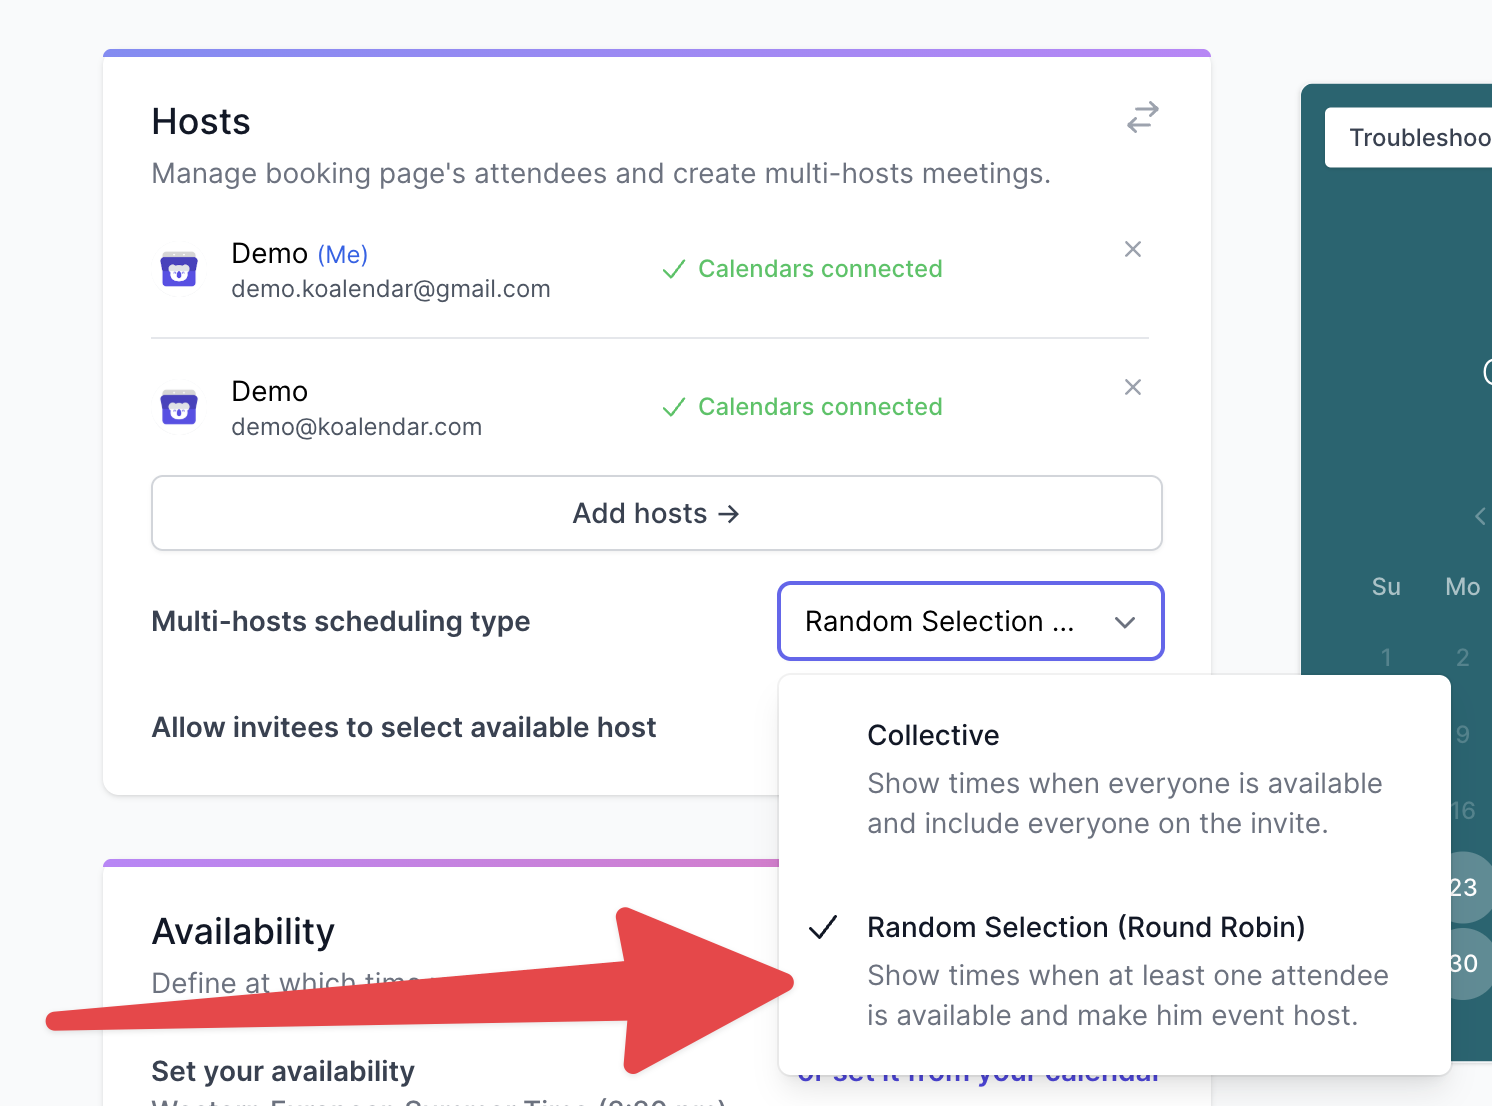The width and height of the screenshot is (1492, 1106).
Task: Remove host demo@koalendar.com with X icon
Action: pyautogui.click(x=1133, y=387)
